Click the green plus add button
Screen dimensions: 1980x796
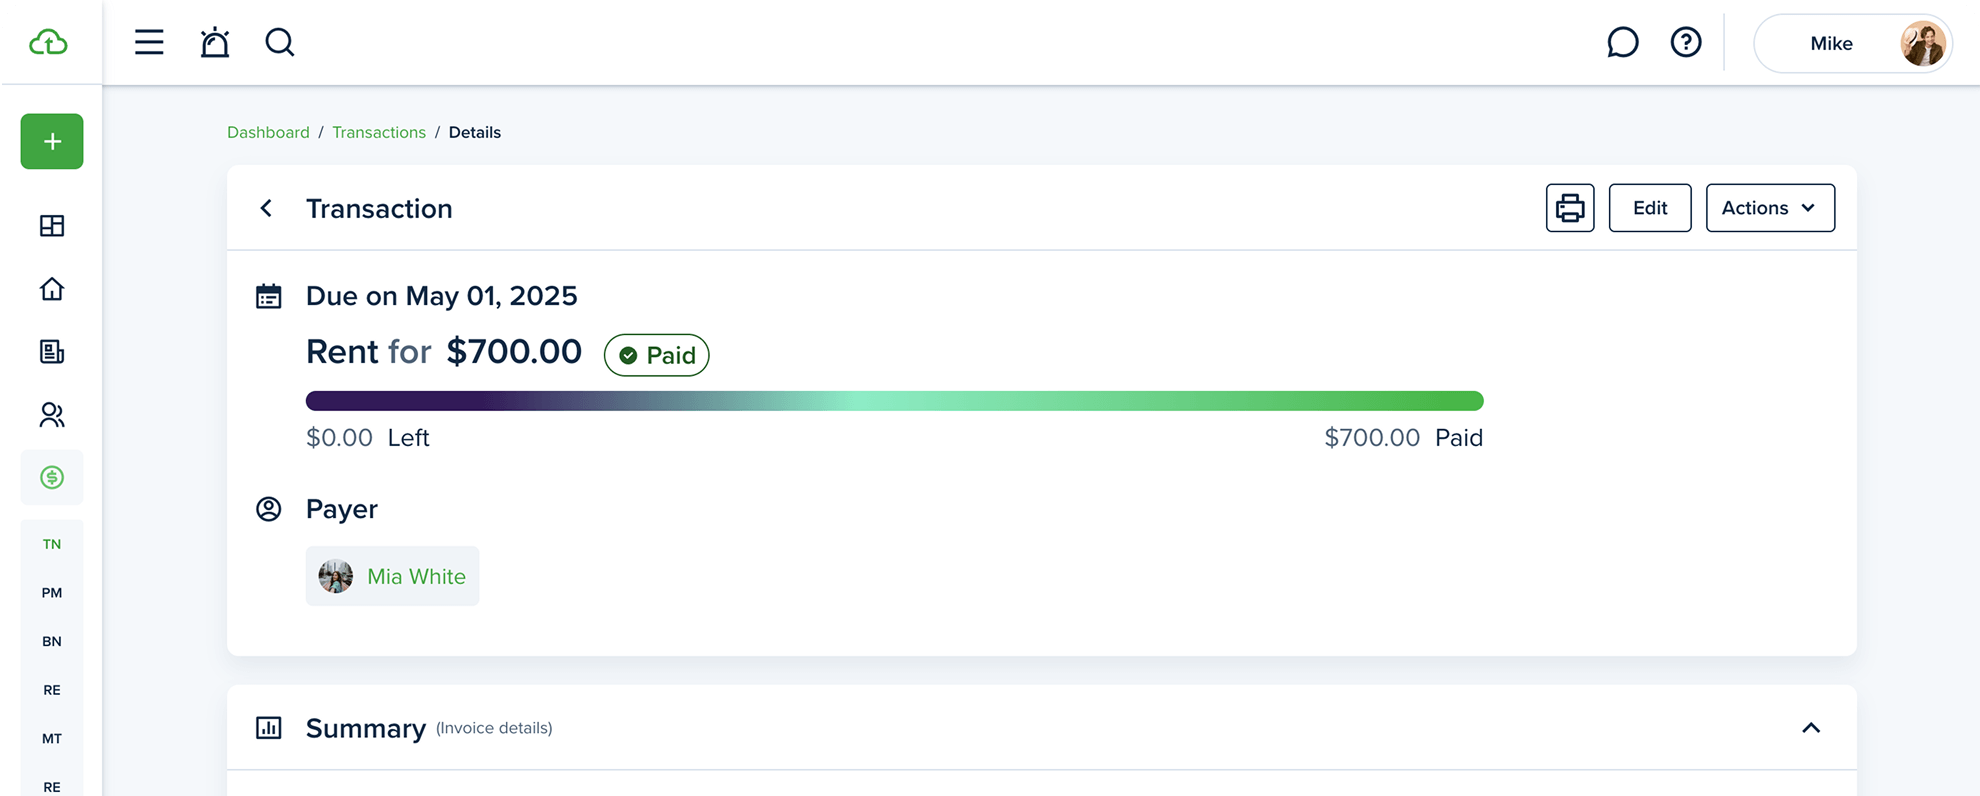pos(52,141)
